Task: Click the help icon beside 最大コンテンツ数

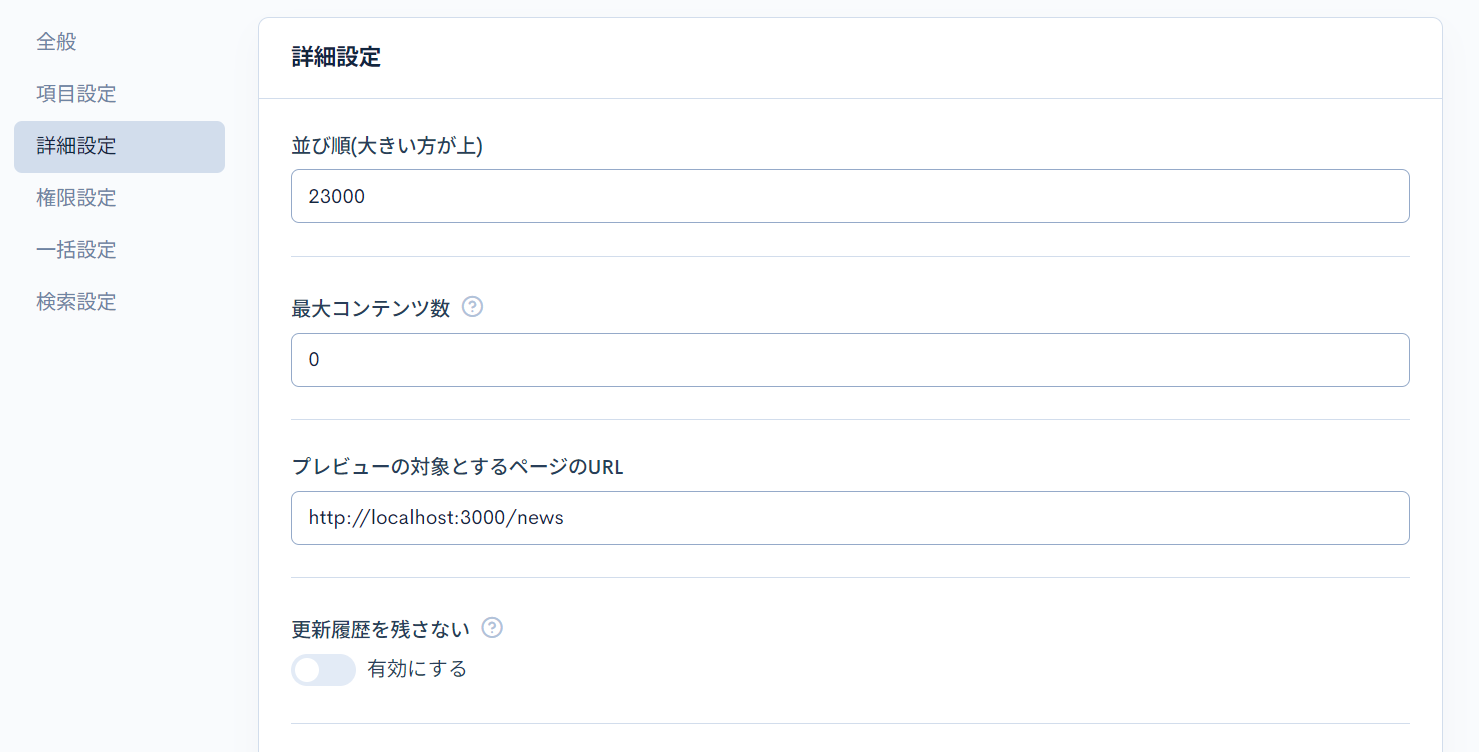Action: (x=473, y=307)
